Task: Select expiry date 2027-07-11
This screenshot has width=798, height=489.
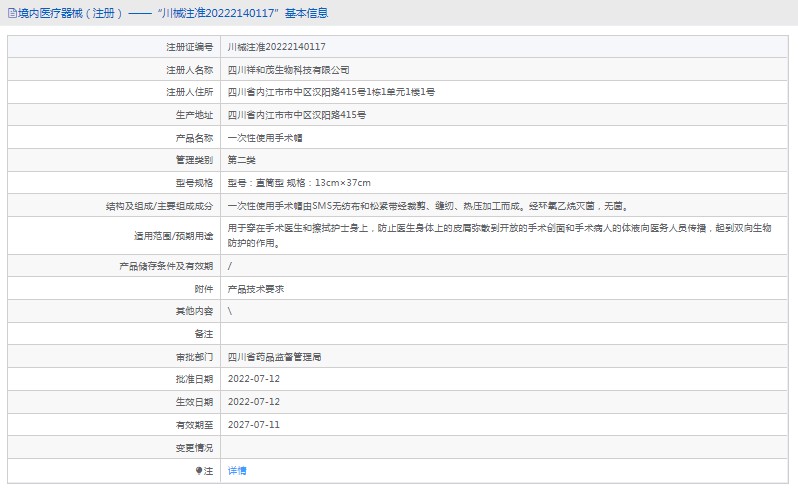Action: click(254, 425)
